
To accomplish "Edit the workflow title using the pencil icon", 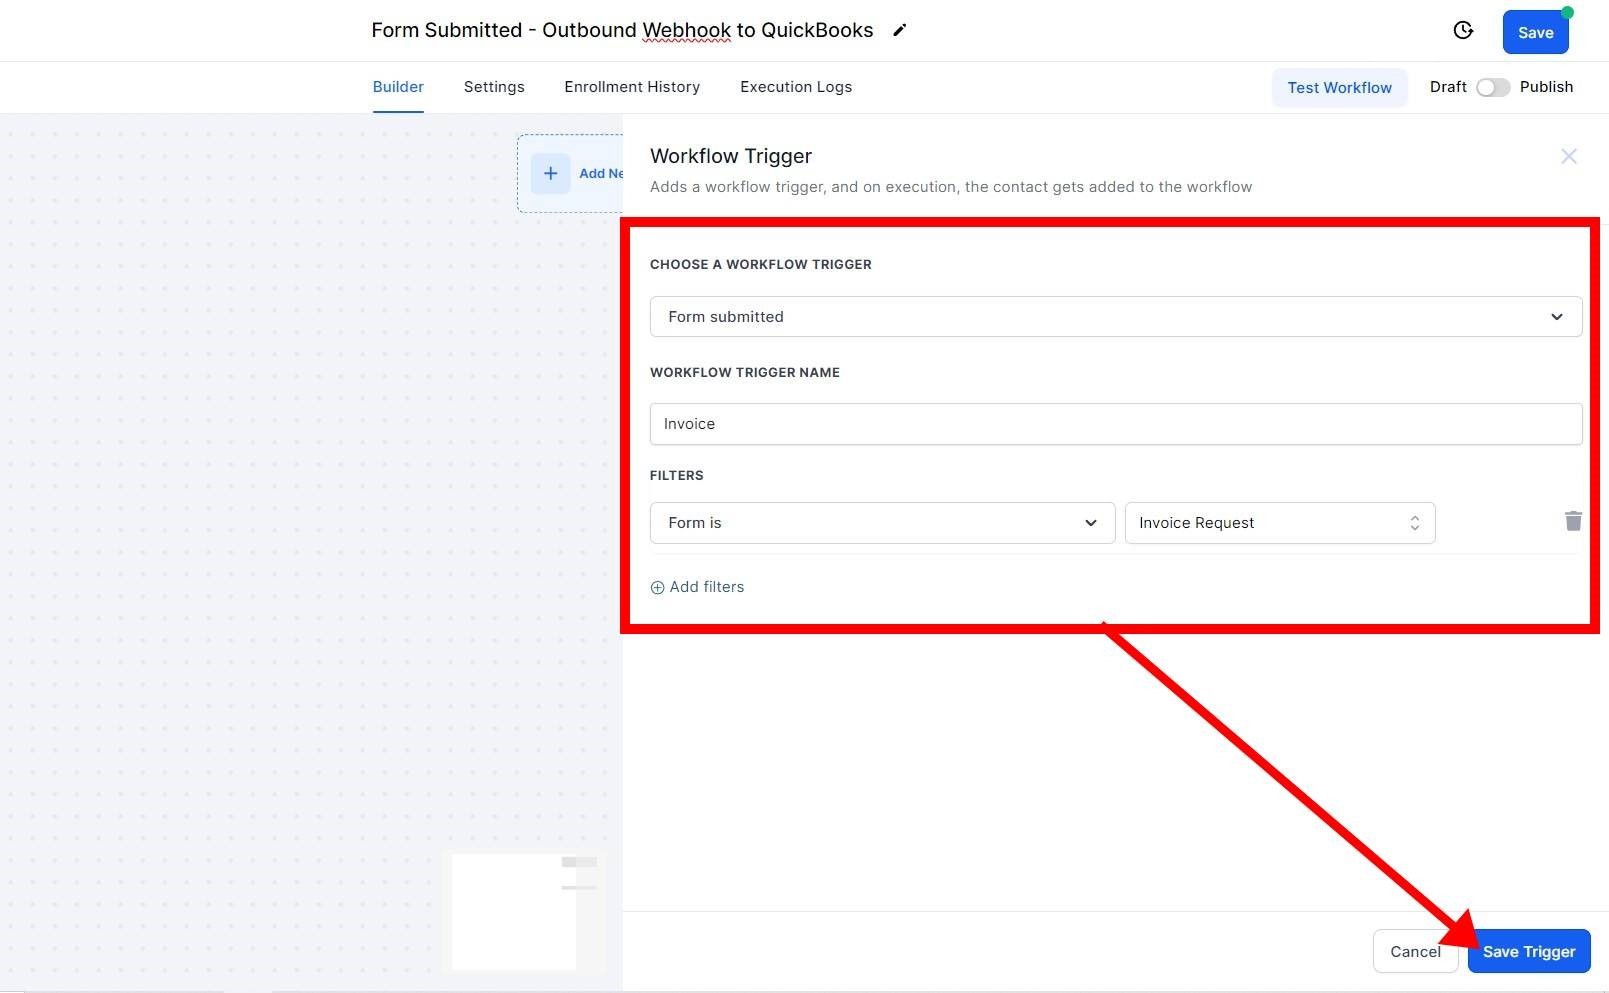I will pyautogui.click(x=899, y=30).
